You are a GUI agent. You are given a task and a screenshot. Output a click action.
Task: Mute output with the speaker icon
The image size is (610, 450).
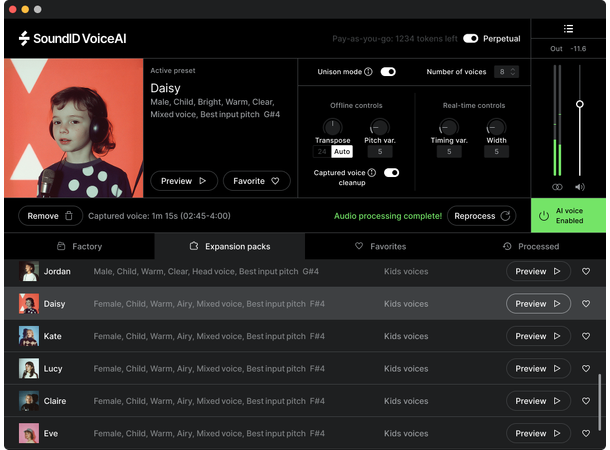pos(580,187)
